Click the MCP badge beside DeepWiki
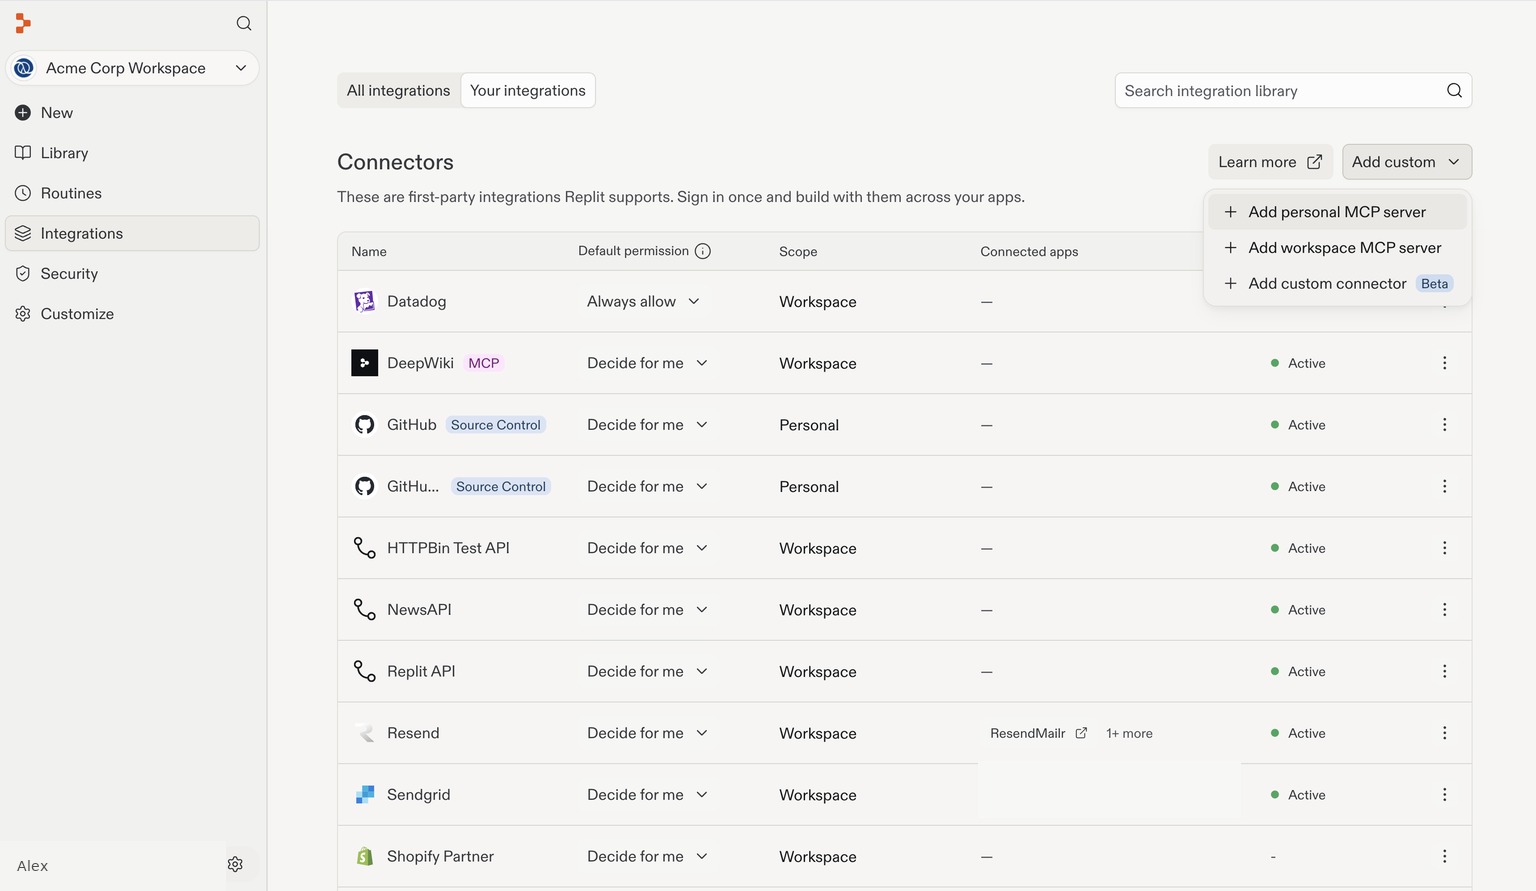The image size is (1536, 891). [x=484, y=363]
